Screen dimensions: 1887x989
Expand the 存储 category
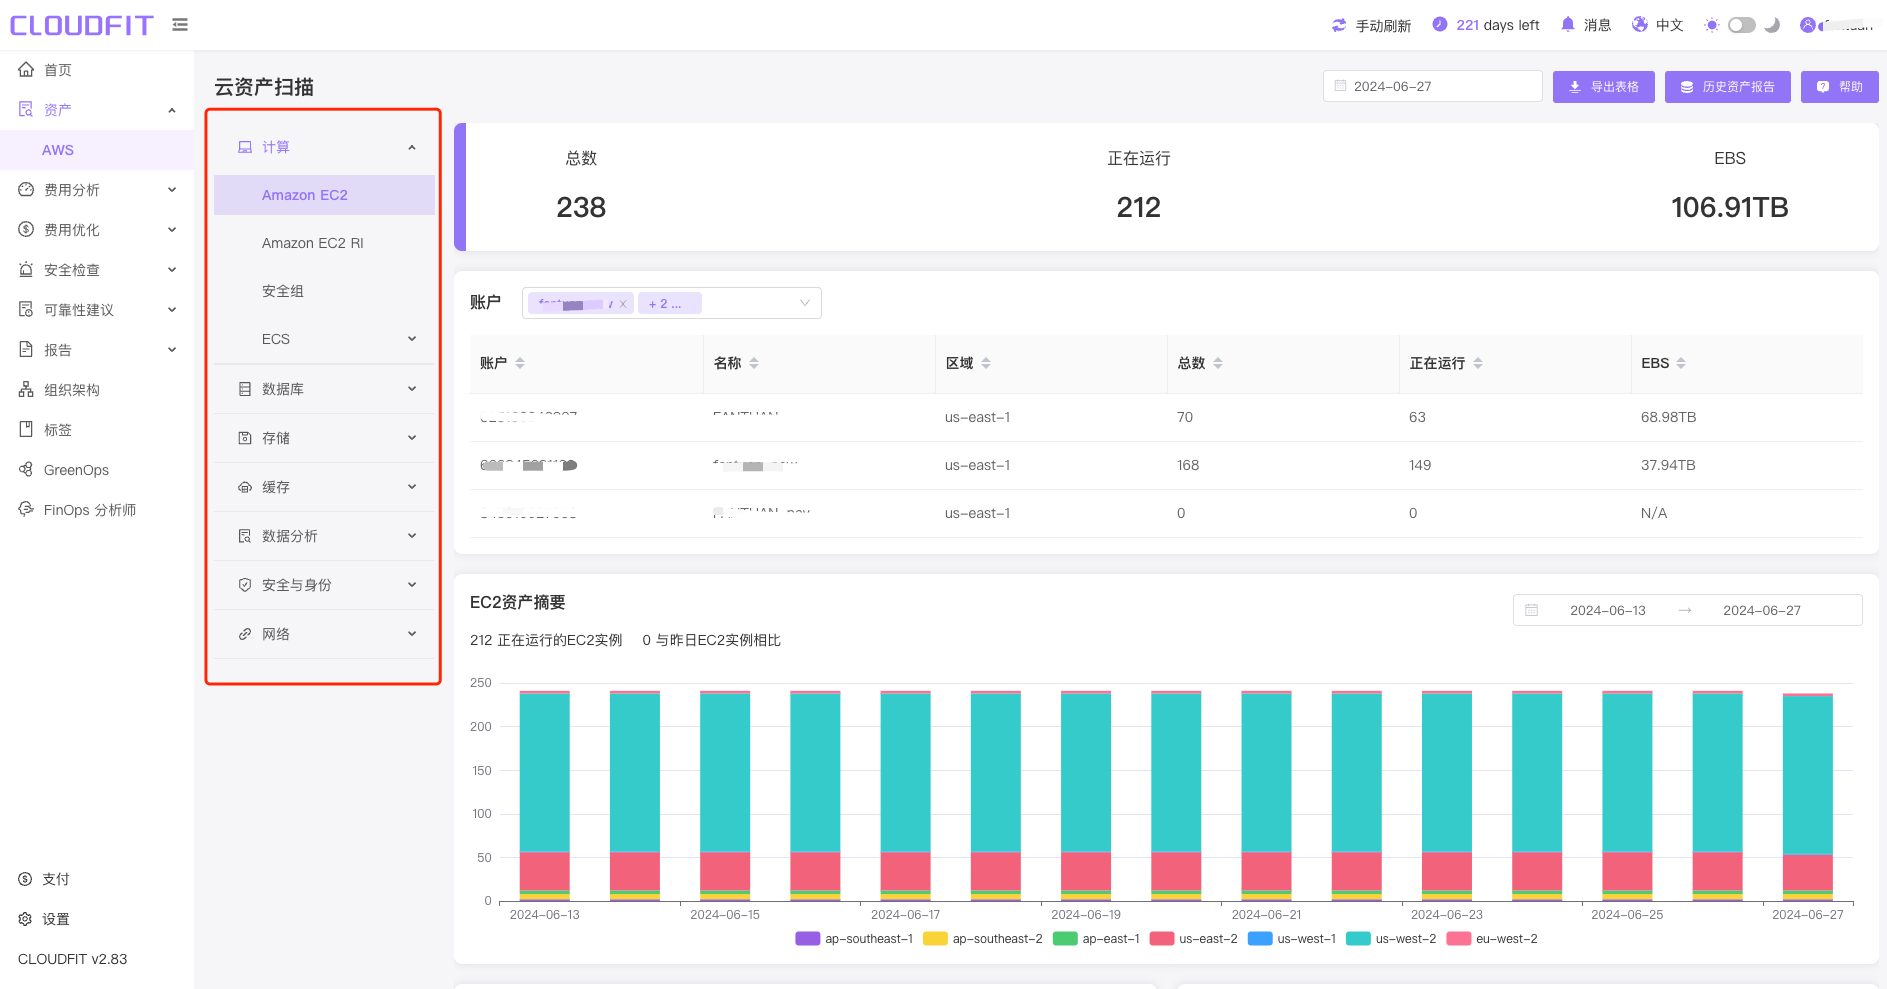[x=411, y=438]
